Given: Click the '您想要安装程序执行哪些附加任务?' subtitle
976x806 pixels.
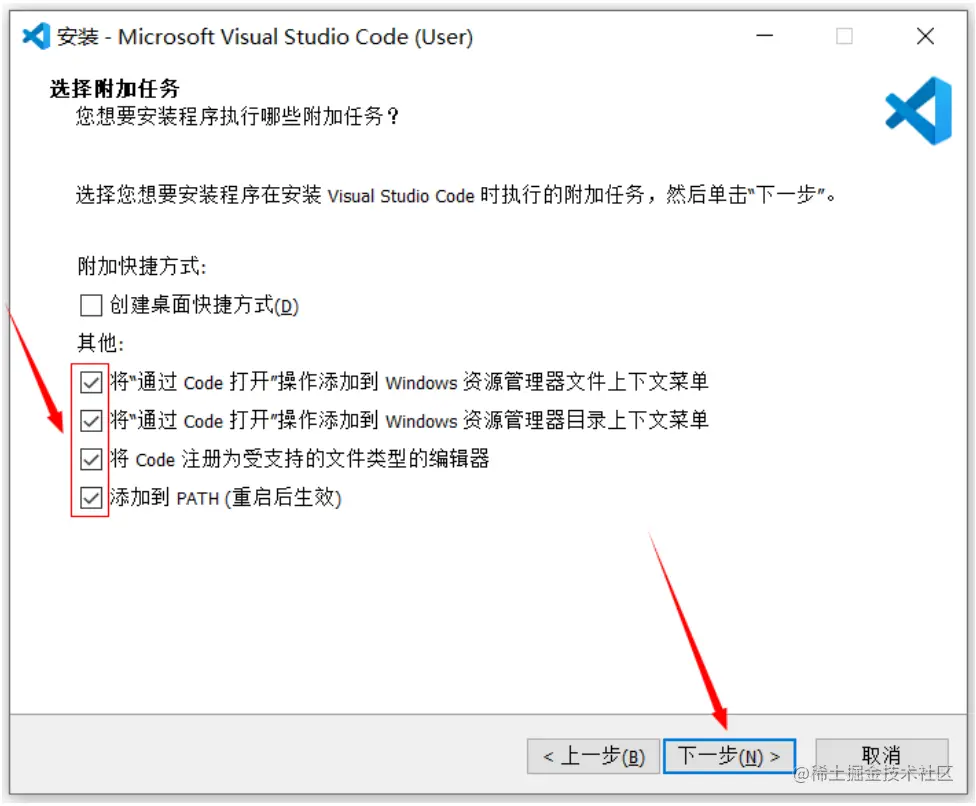Looking at the screenshot, I should pyautogui.click(x=237, y=116).
